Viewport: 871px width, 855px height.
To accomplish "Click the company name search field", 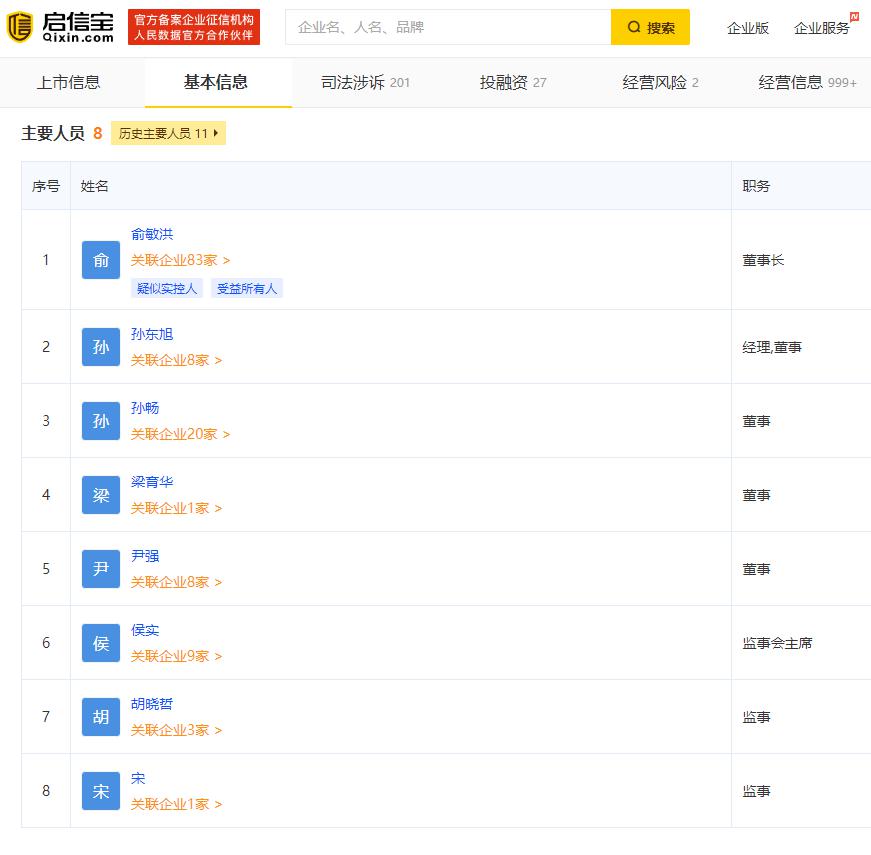I will pos(448,27).
